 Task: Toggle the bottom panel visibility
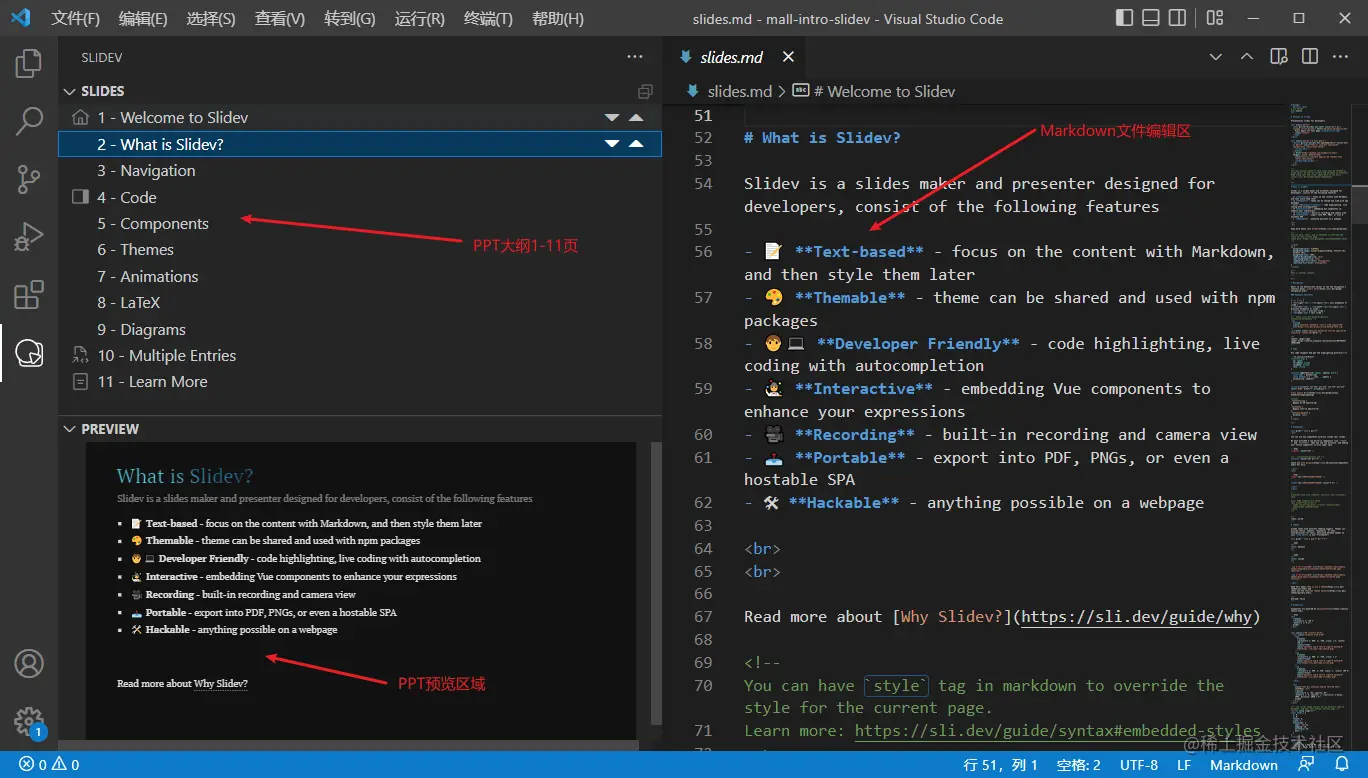pos(1151,18)
